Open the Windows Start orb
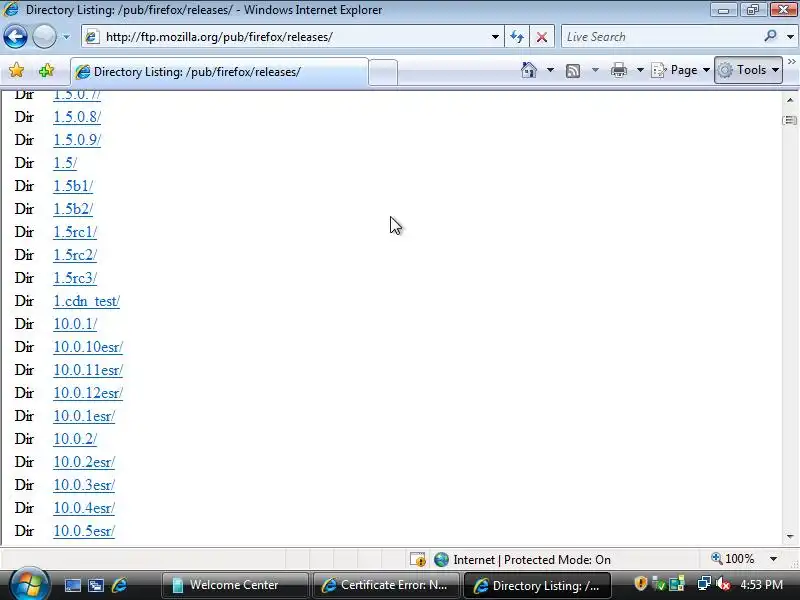 [28, 585]
